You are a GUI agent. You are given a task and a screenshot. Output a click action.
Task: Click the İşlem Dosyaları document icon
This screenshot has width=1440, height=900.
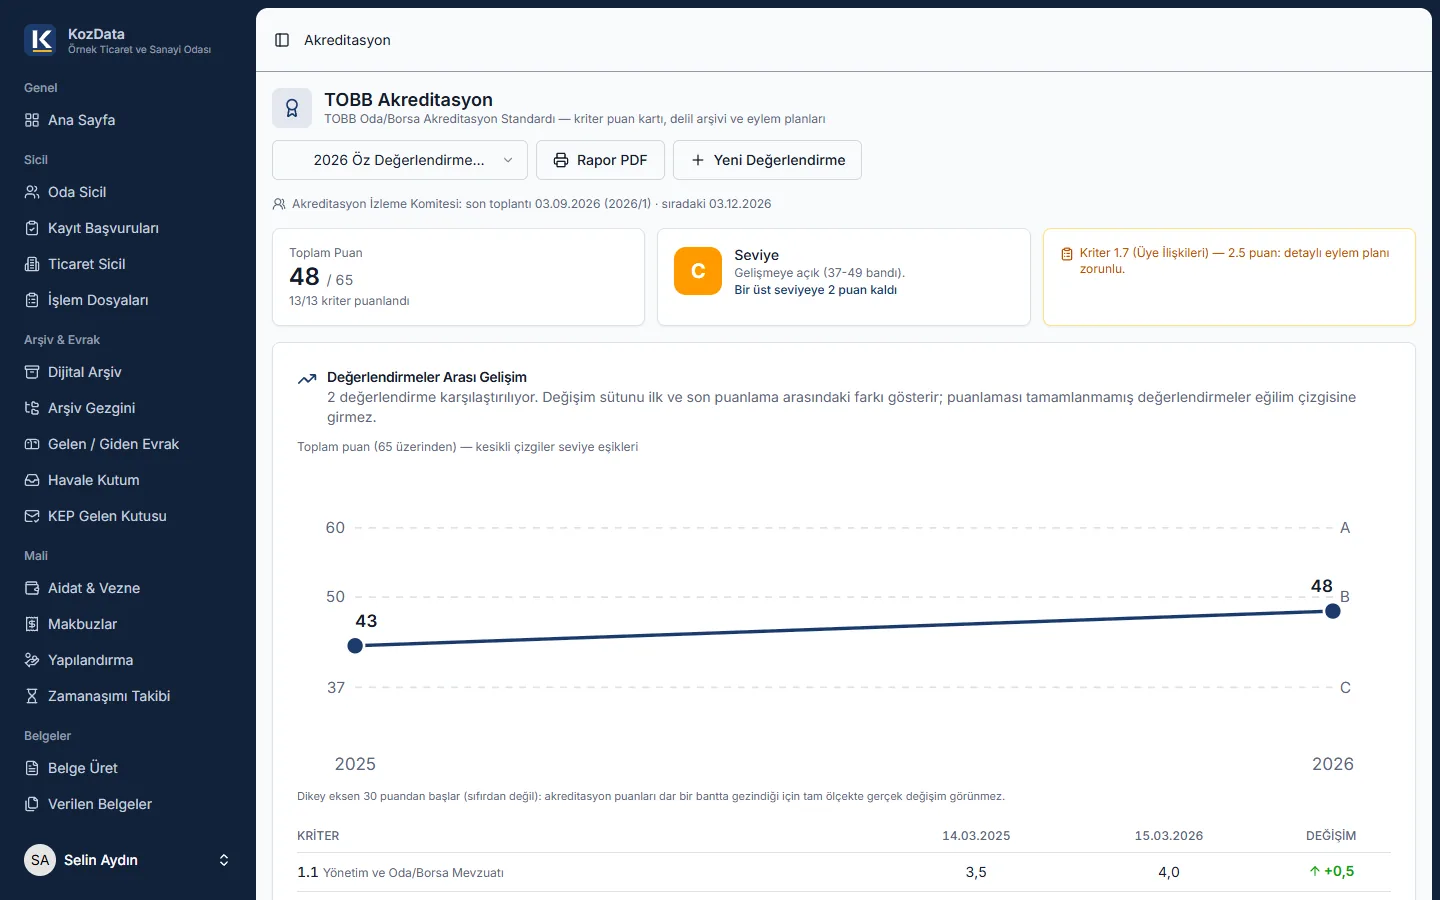32,300
